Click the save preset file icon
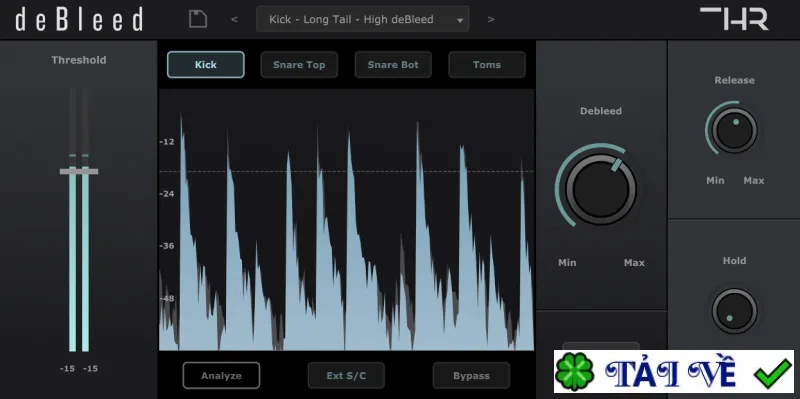Screen dimensions: 800x399 coord(198,19)
